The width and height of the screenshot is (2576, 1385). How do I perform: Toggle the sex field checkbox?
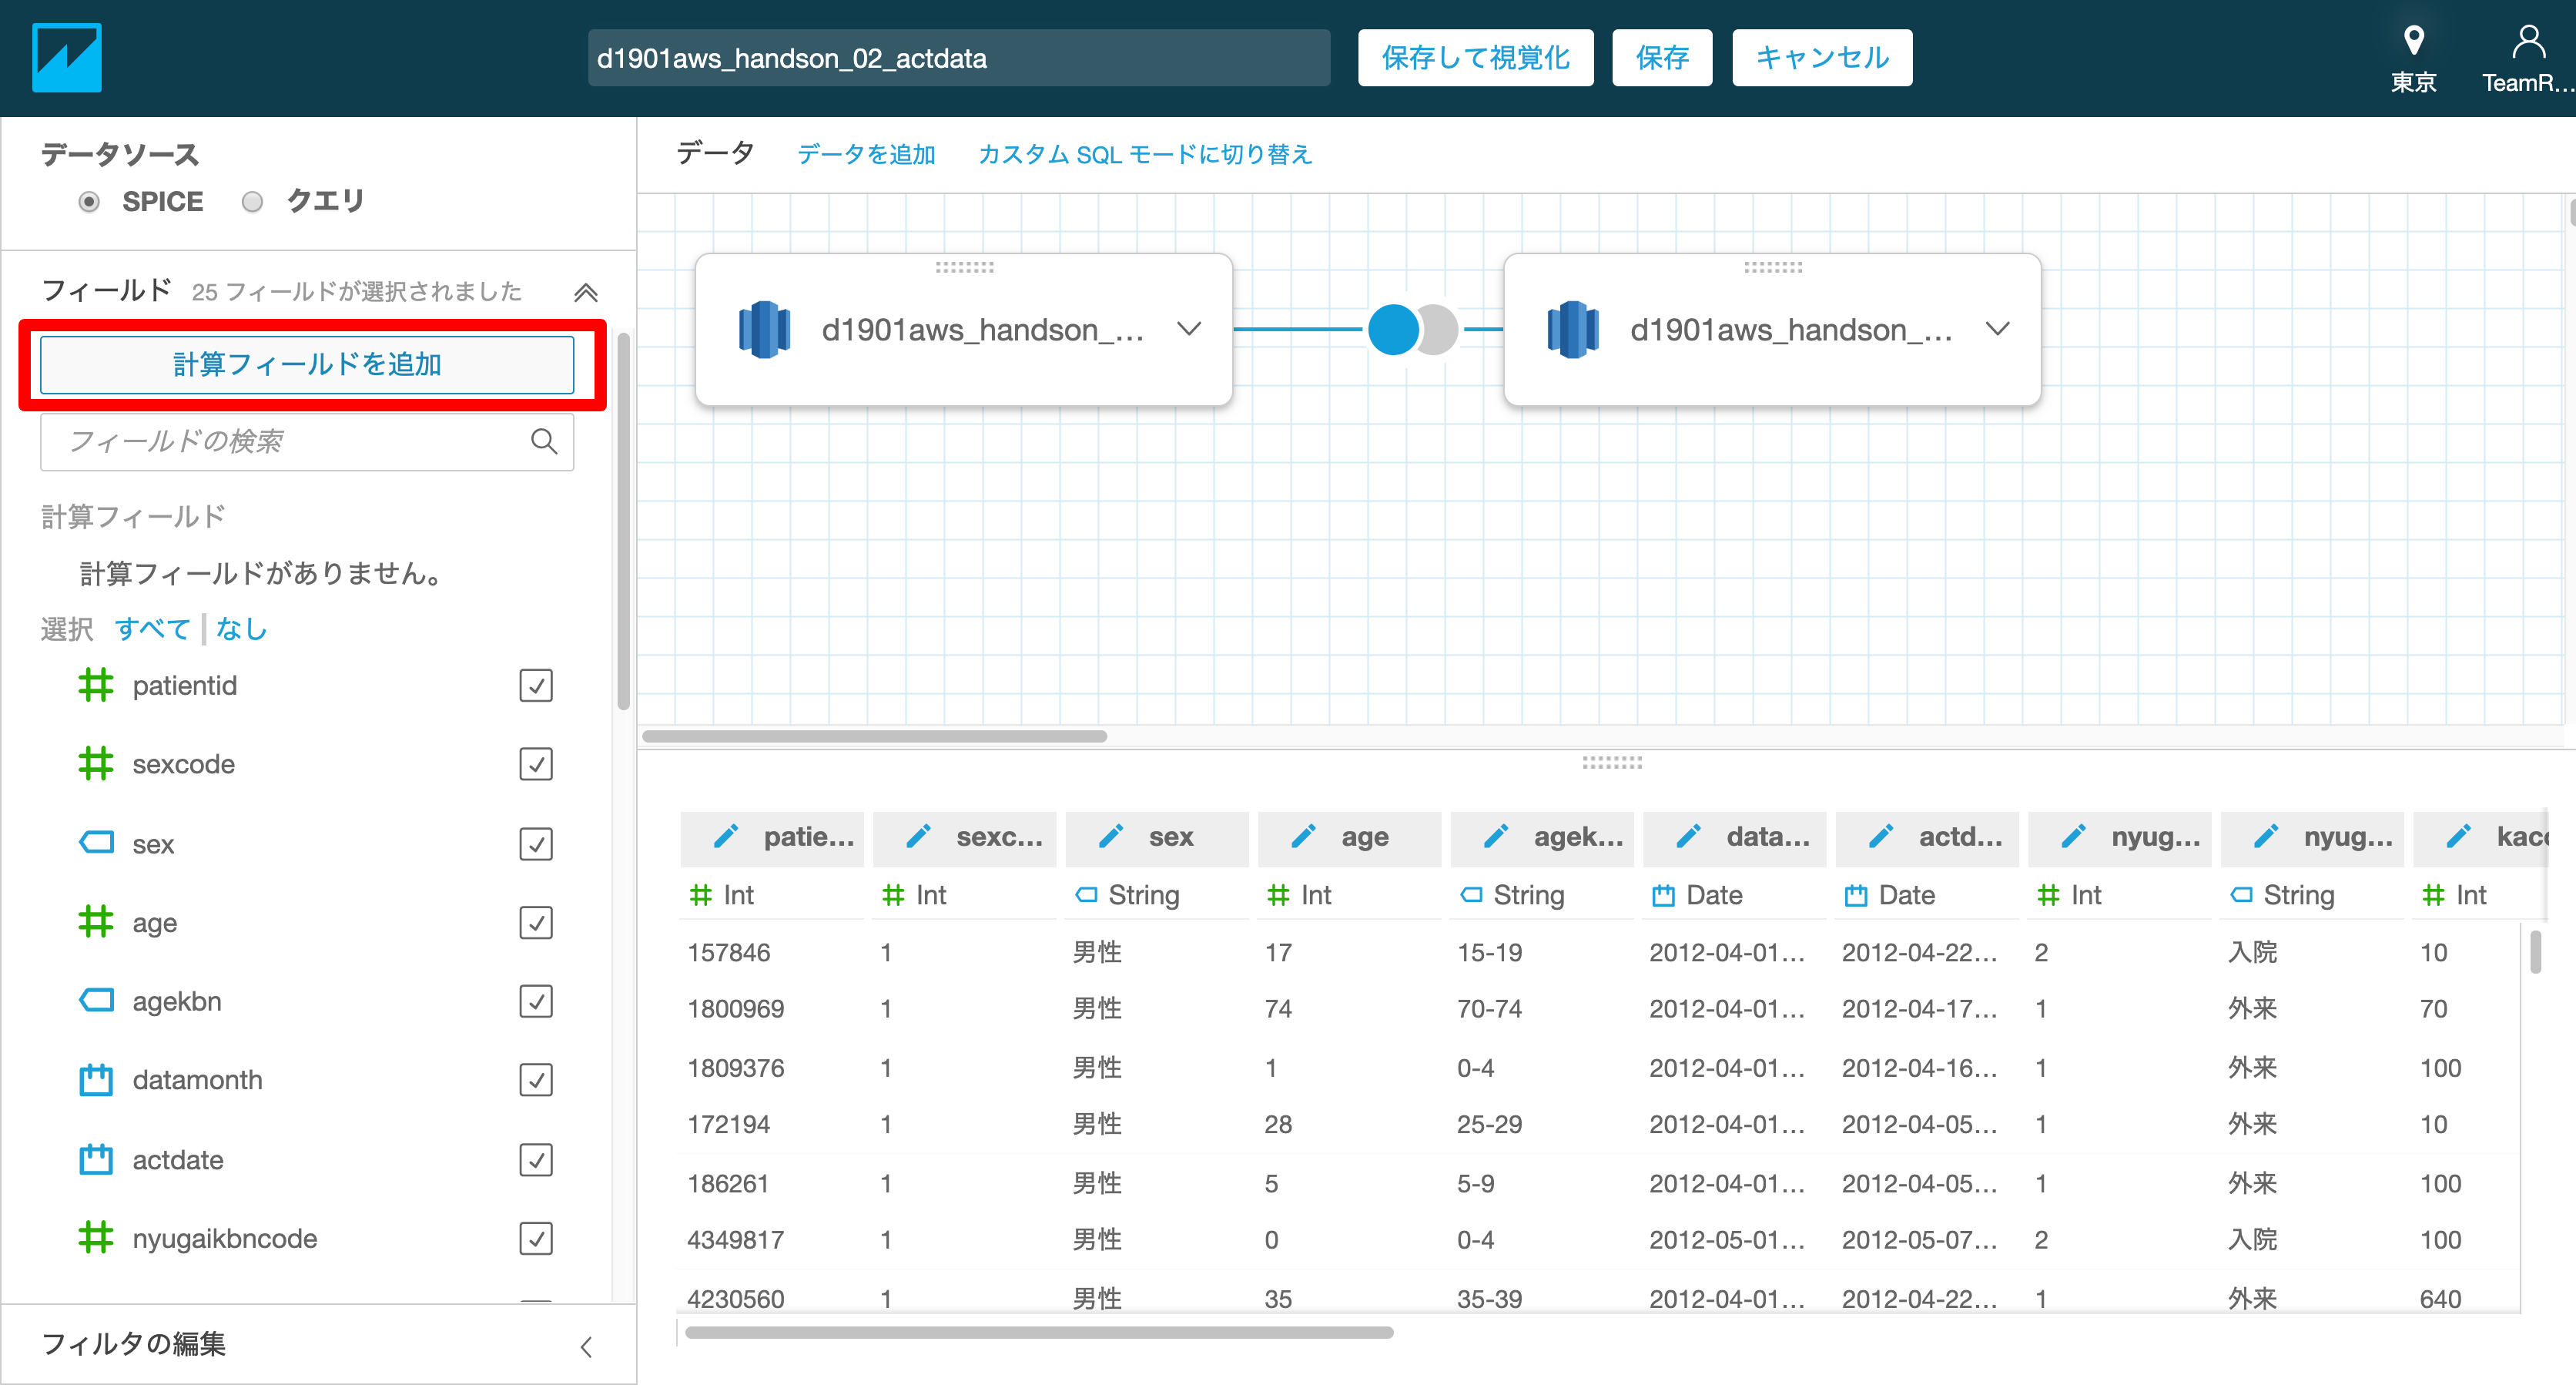[536, 843]
